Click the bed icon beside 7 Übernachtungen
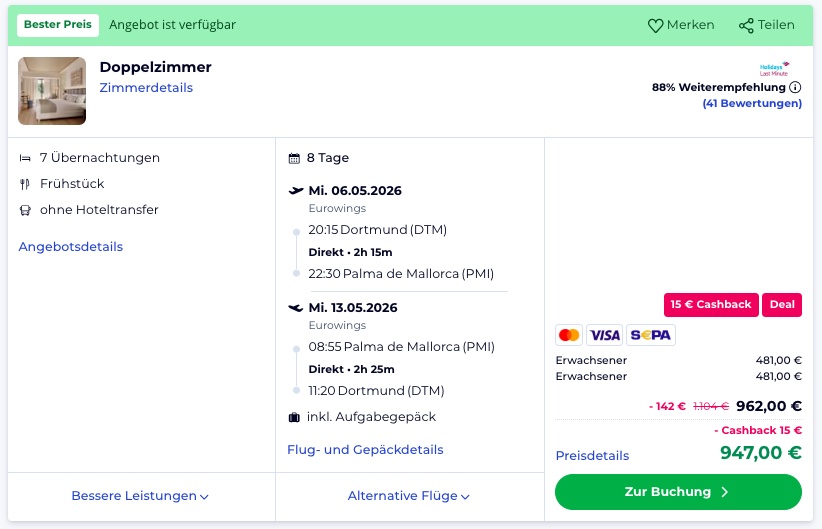The height and width of the screenshot is (529, 822). coord(25,158)
